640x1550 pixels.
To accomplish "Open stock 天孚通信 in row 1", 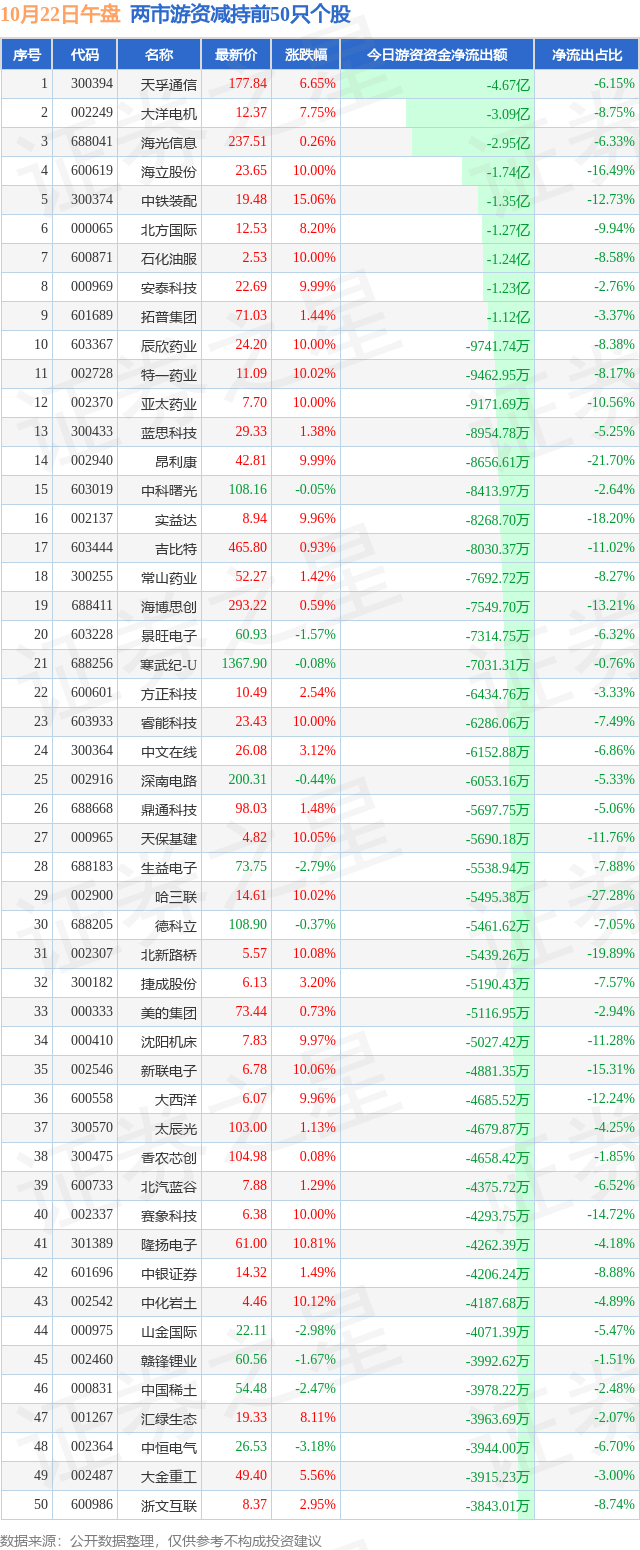I will [x=169, y=84].
